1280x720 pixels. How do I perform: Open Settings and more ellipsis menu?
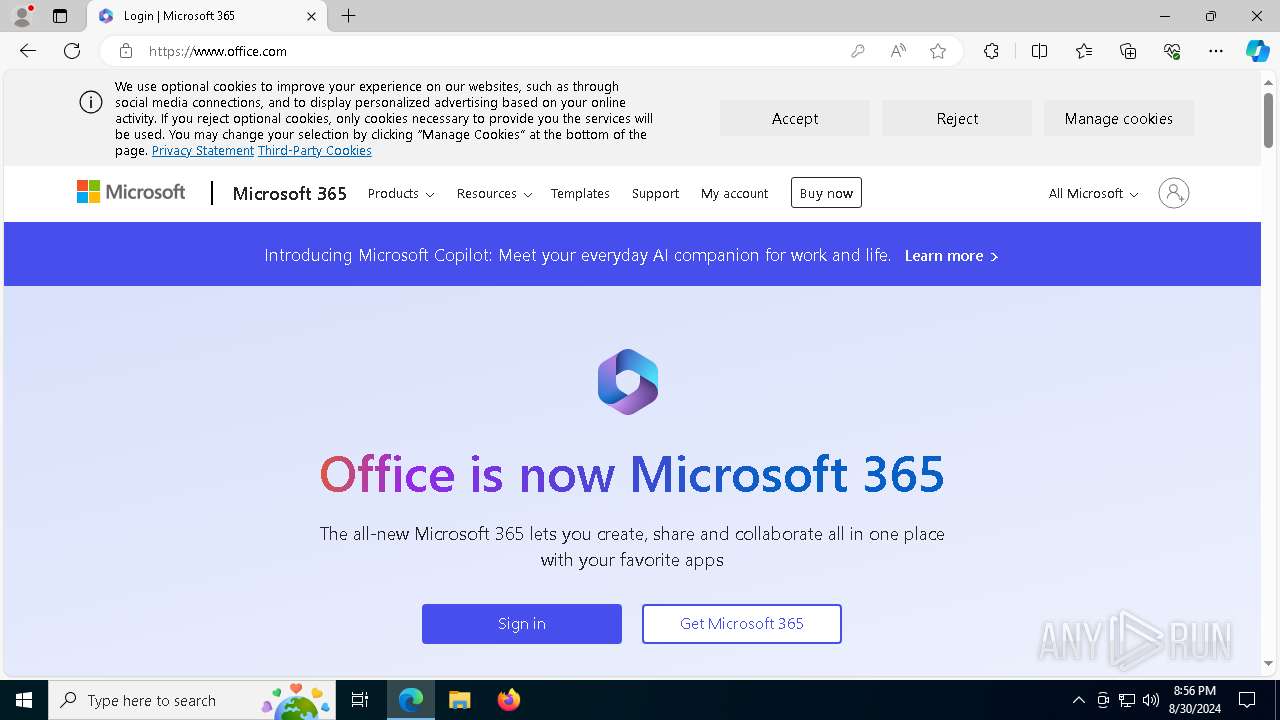pos(1216,51)
